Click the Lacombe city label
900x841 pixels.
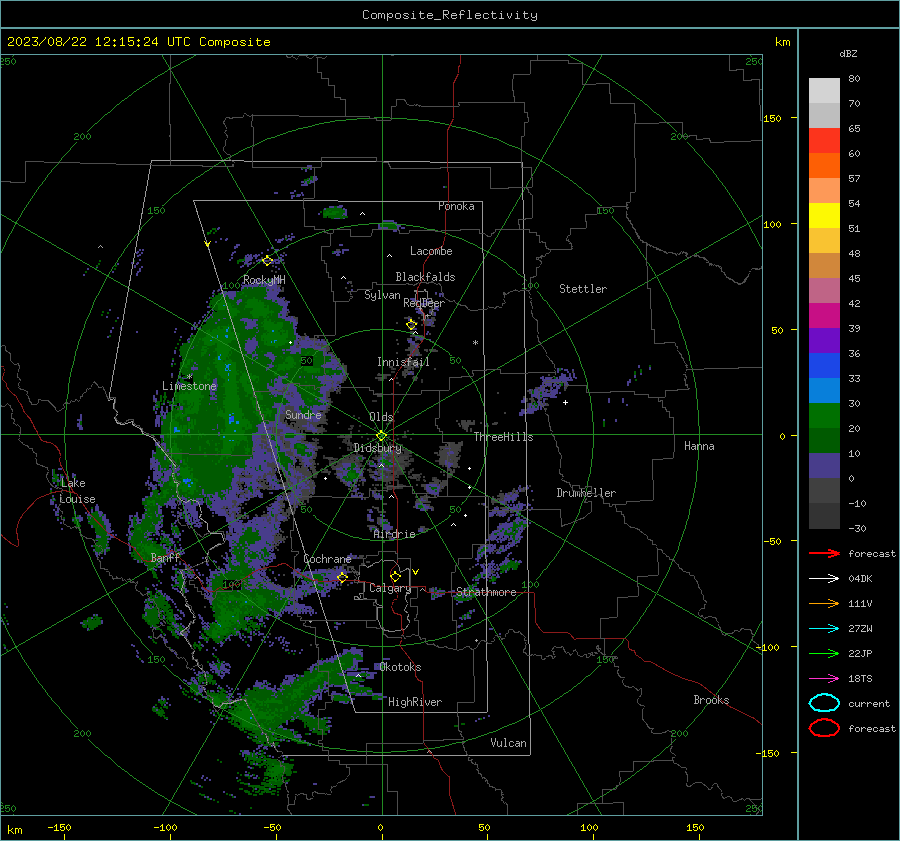pyautogui.click(x=431, y=251)
